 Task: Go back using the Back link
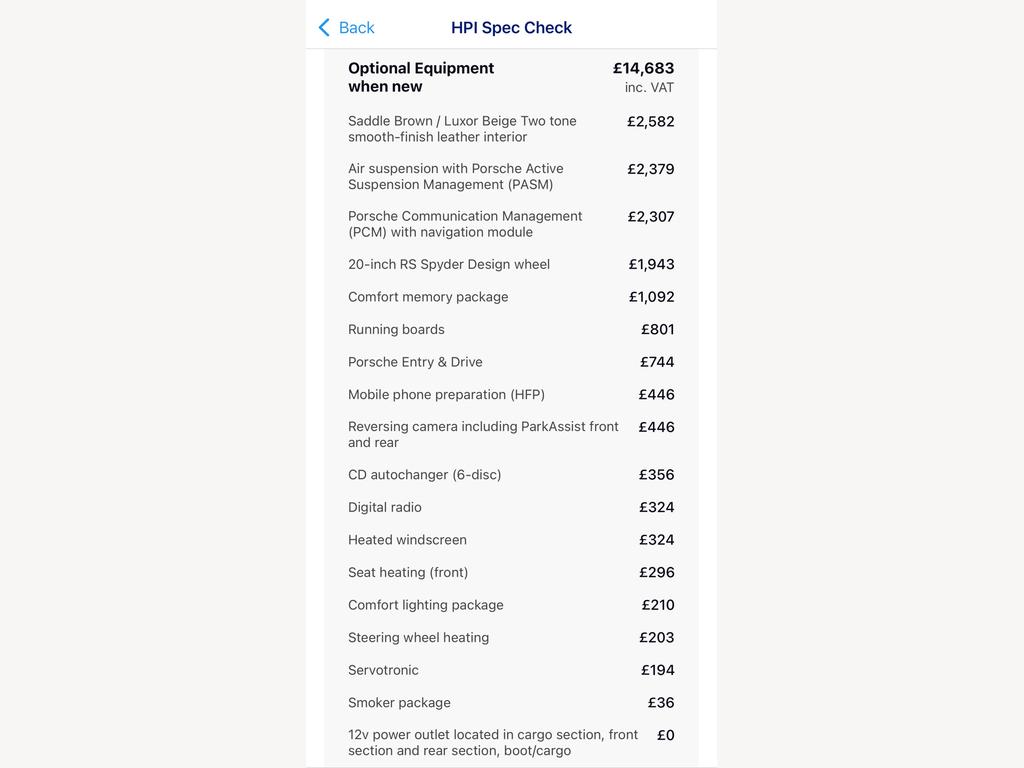(x=346, y=27)
